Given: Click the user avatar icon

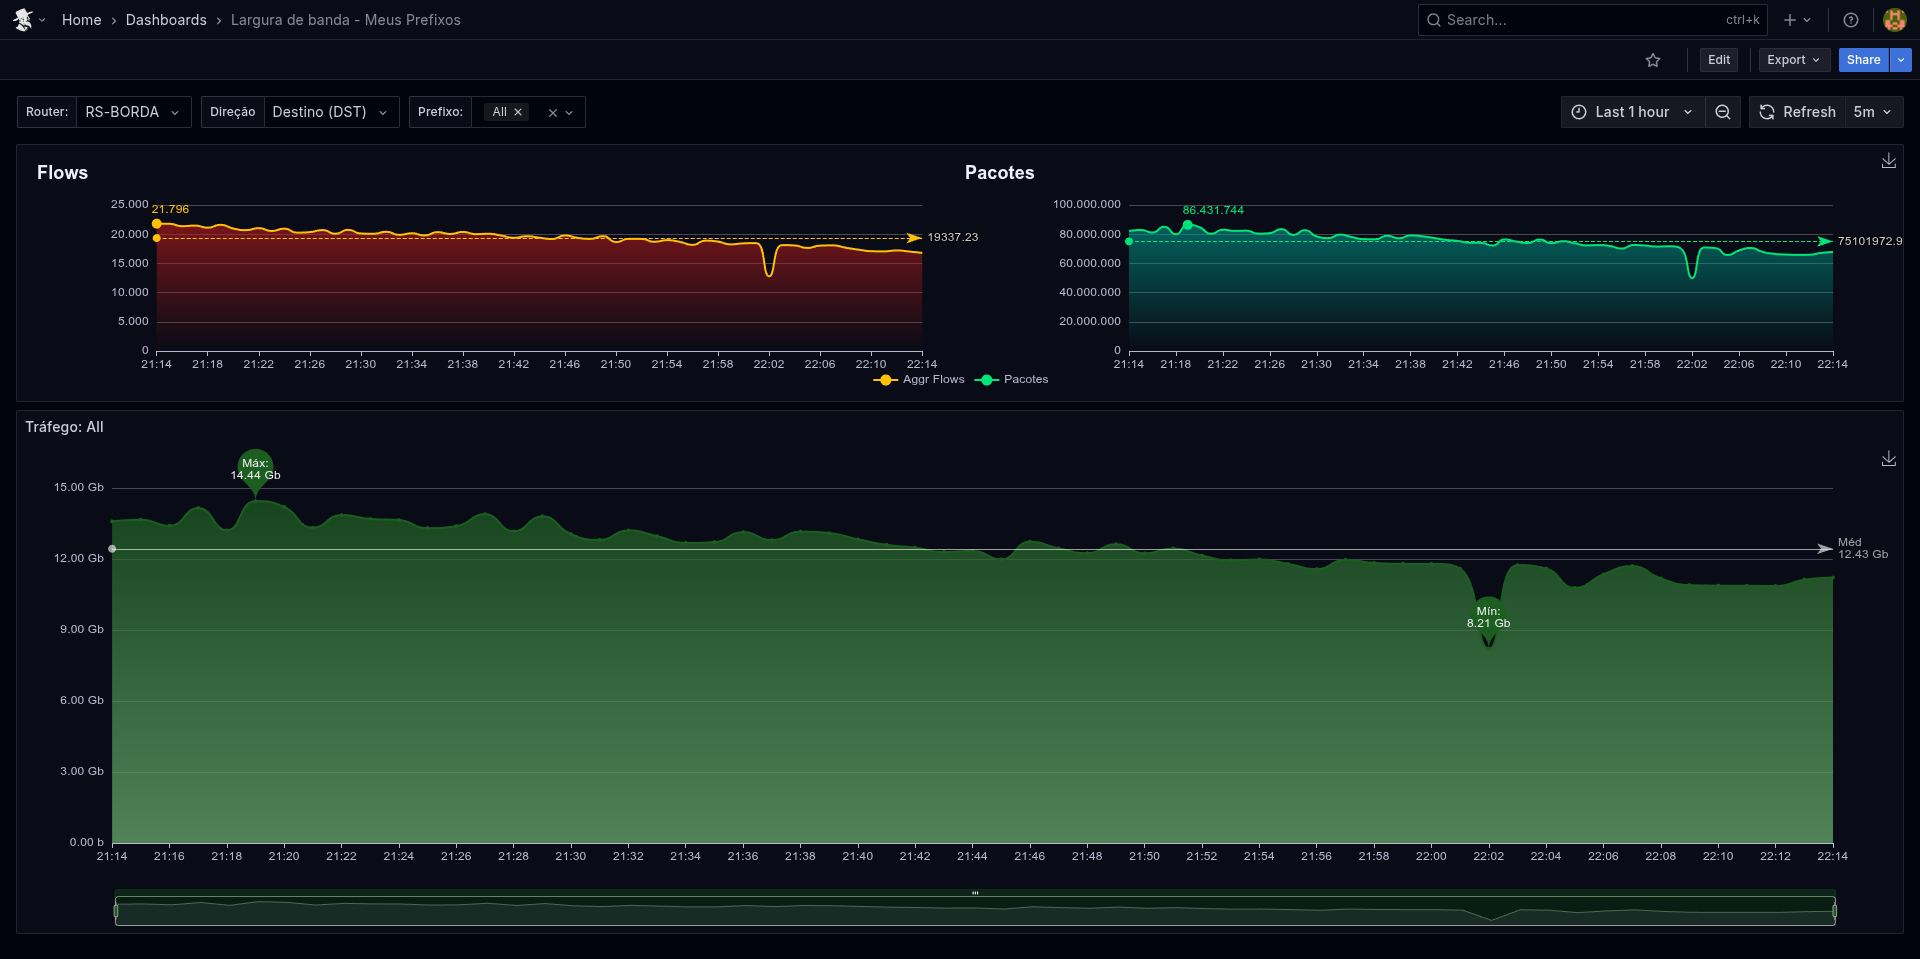Looking at the screenshot, I should [1894, 20].
